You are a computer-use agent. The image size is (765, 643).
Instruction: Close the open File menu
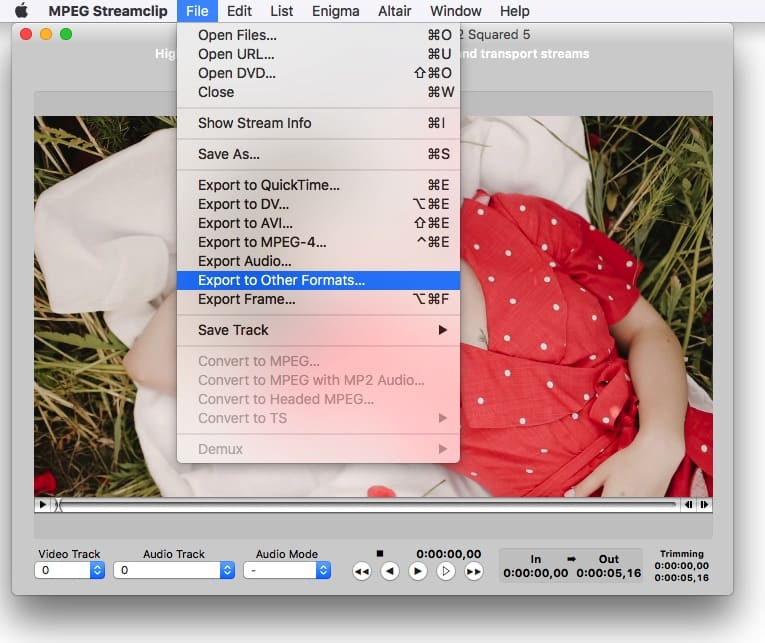[197, 11]
